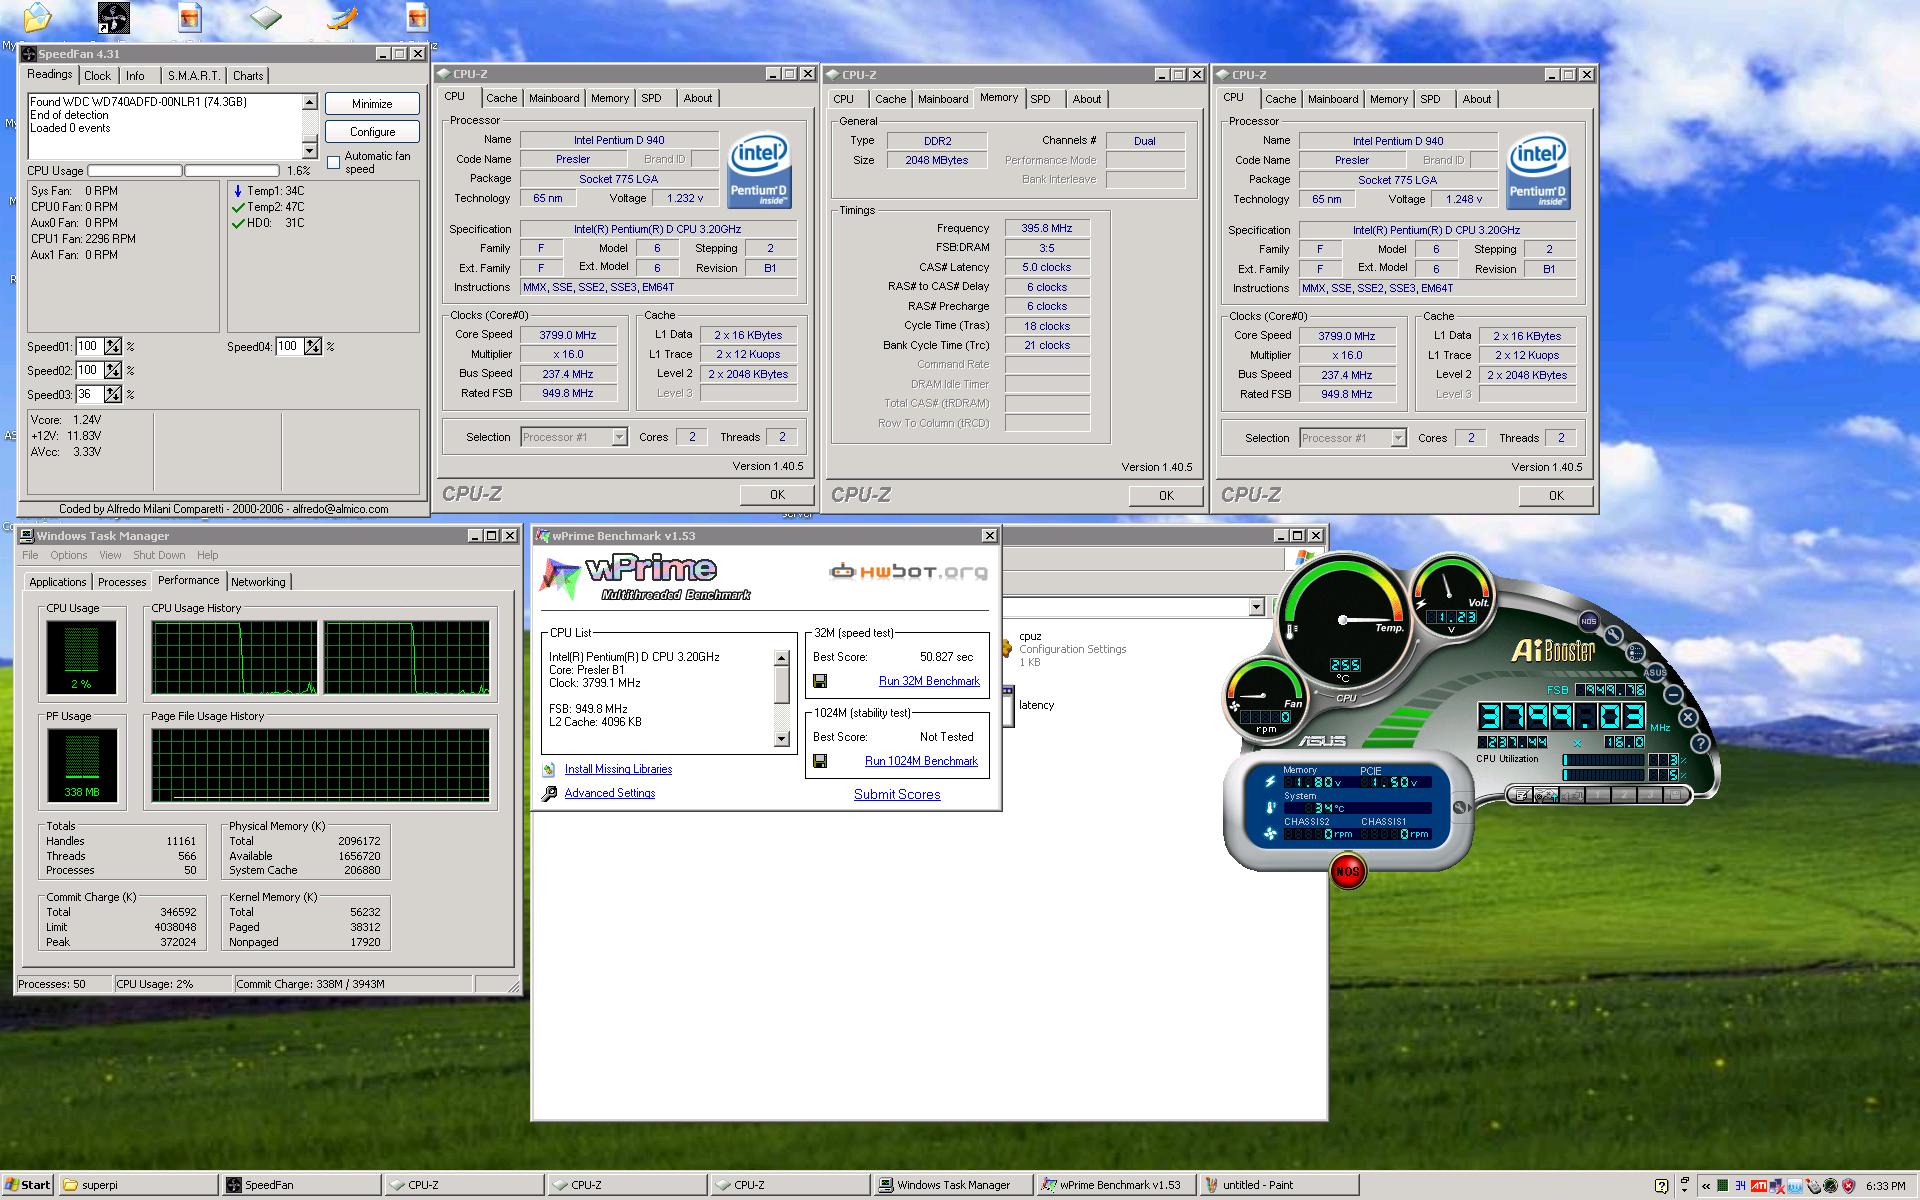Click SpeedFan Minimize button
This screenshot has width=1920, height=1200.
pyautogui.click(x=372, y=104)
